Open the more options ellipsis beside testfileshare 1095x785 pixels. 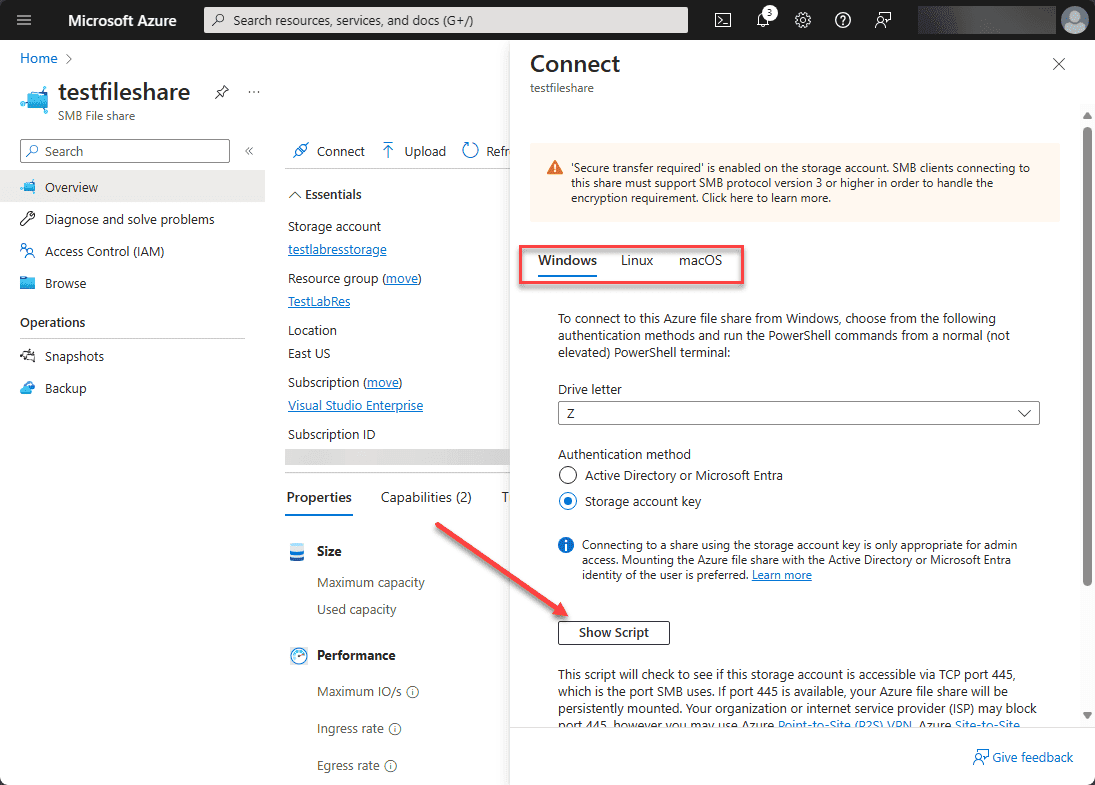pos(253,92)
